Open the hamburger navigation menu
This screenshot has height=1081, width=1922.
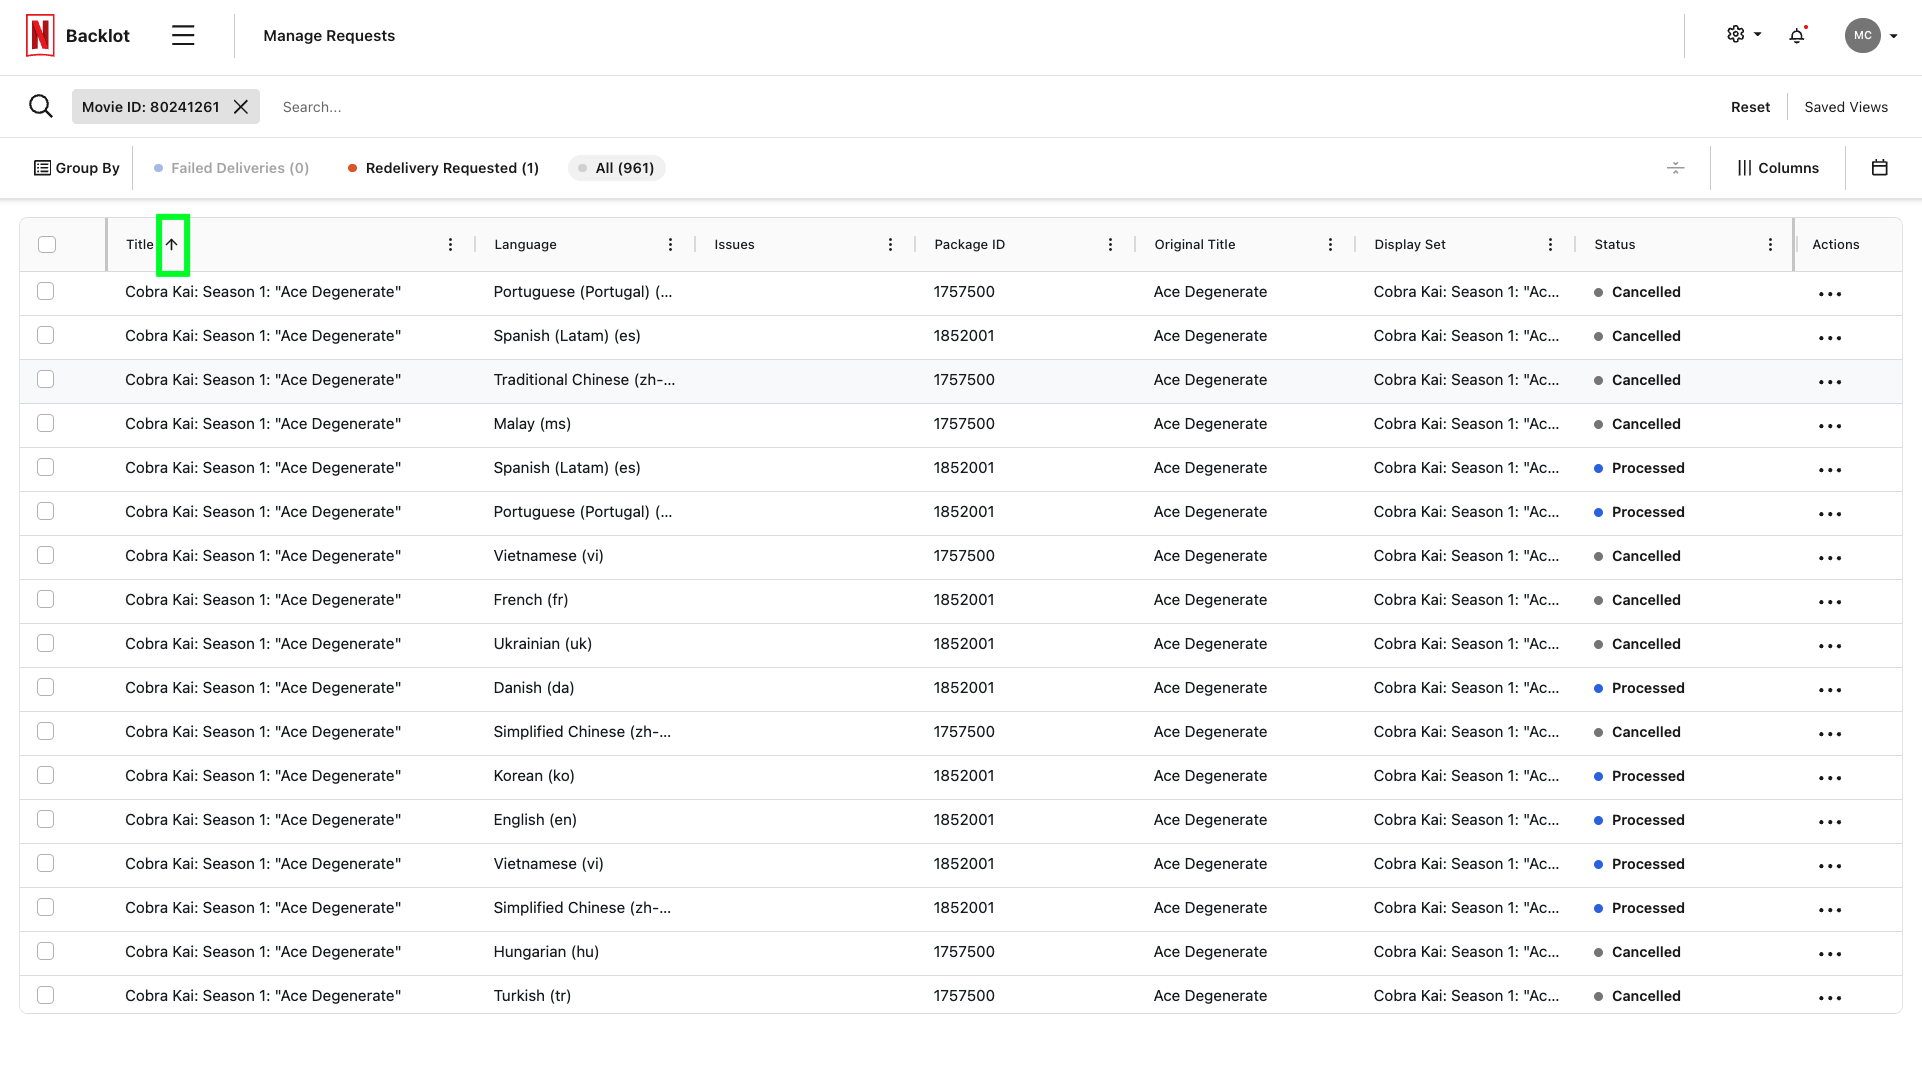tap(183, 35)
